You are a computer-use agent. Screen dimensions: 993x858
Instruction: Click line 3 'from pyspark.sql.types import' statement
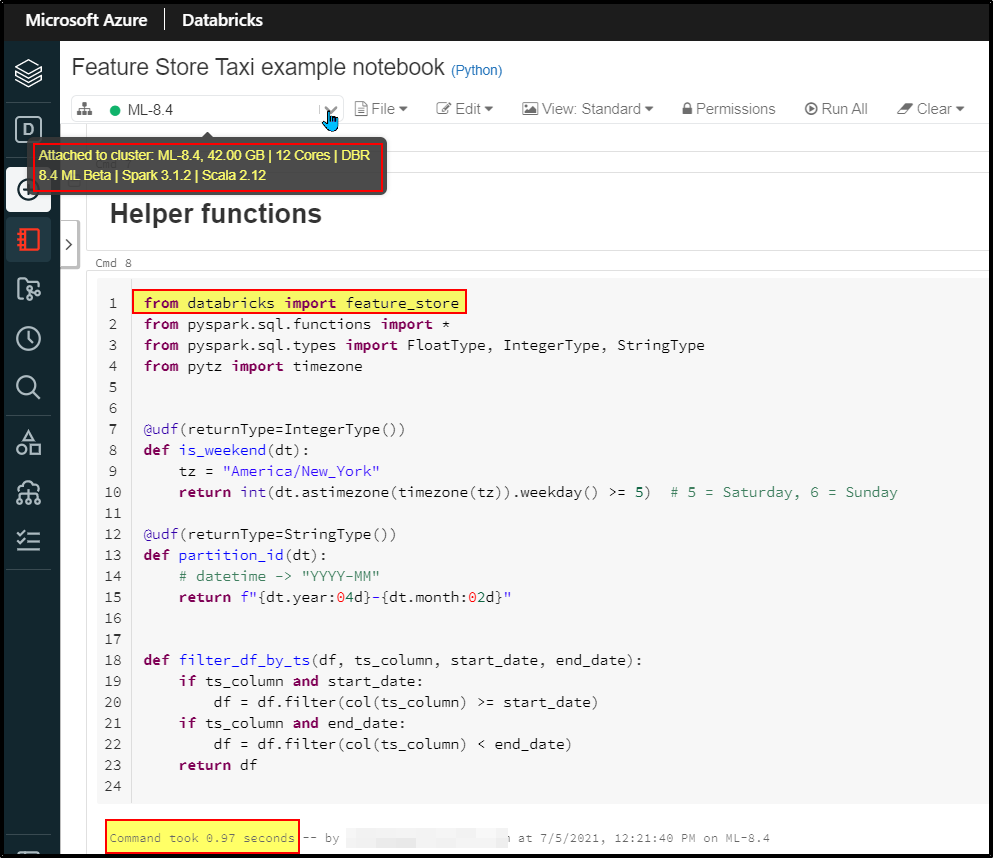coord(424,345)
